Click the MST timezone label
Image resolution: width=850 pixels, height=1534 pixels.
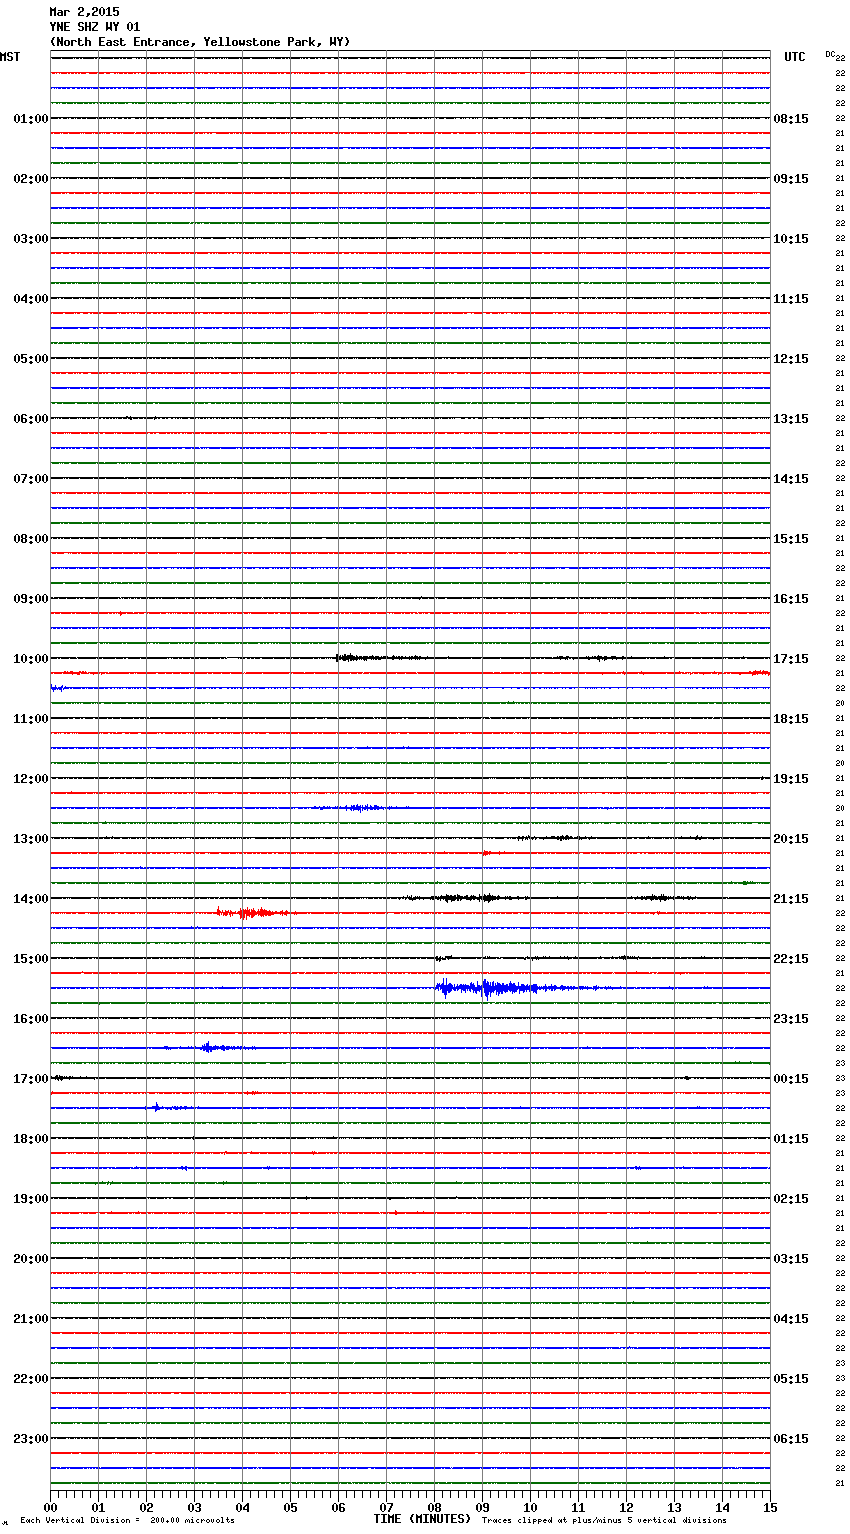click(10, 57)
